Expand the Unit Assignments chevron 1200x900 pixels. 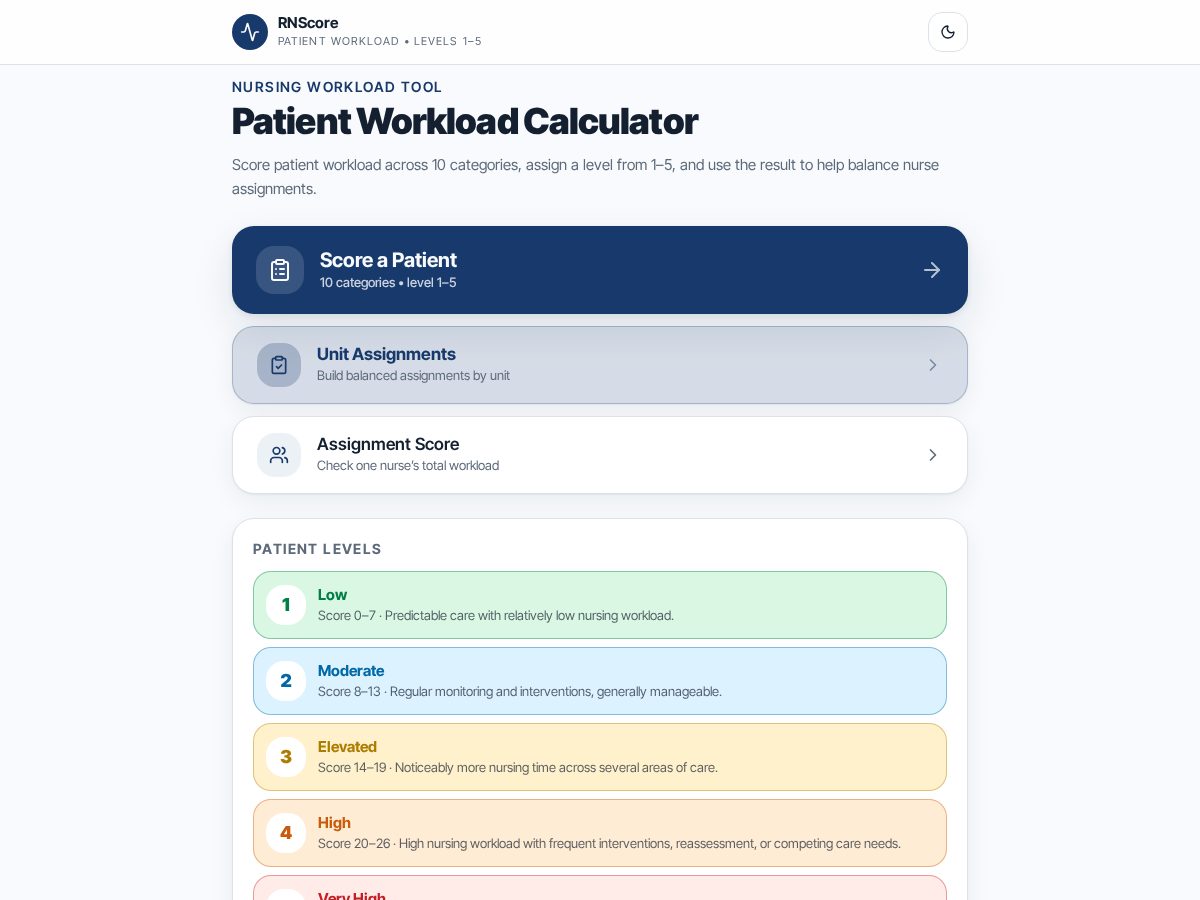[x=933, y=365]
